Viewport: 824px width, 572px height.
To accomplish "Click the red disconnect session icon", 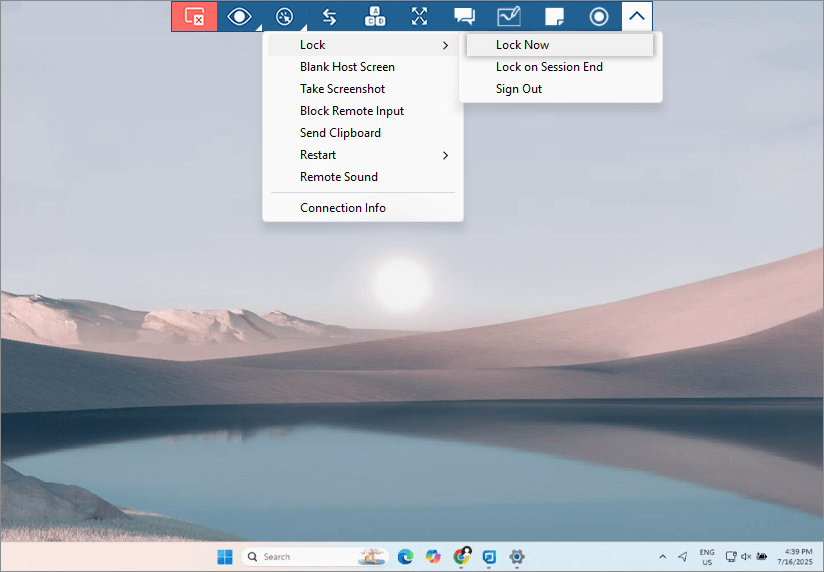I will click(x=195, y=16).
